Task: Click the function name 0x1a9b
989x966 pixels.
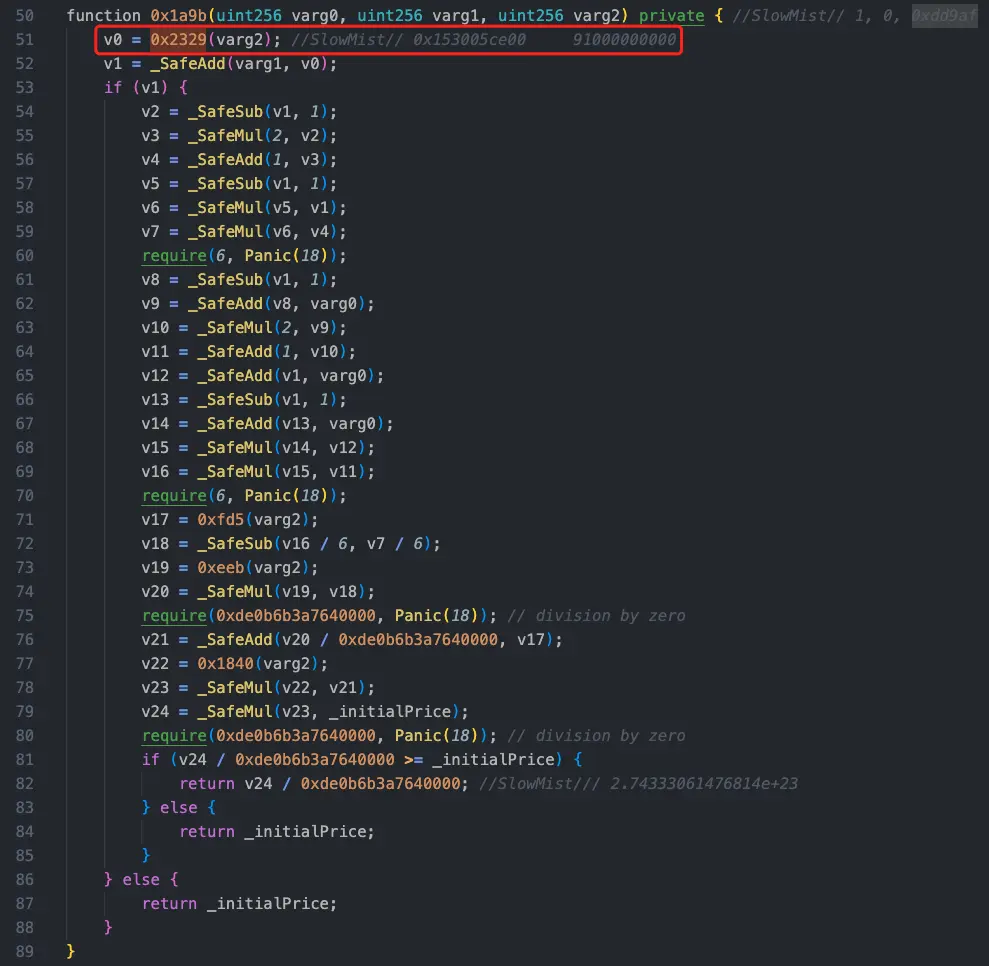Action: [178, 16]
